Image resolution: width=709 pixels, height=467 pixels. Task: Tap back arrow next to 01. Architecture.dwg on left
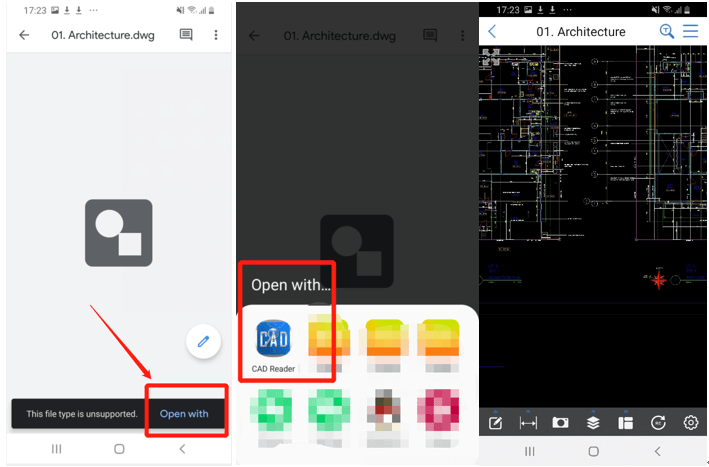24,35
